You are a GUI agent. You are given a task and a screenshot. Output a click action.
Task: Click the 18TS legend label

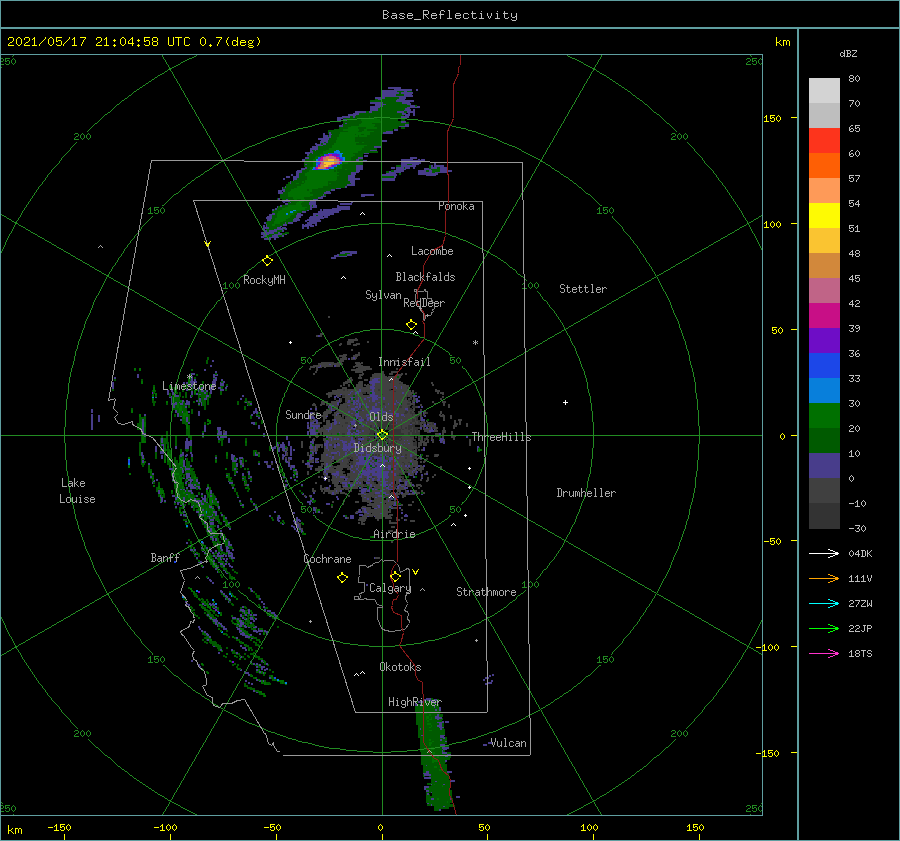coord(860,653)
